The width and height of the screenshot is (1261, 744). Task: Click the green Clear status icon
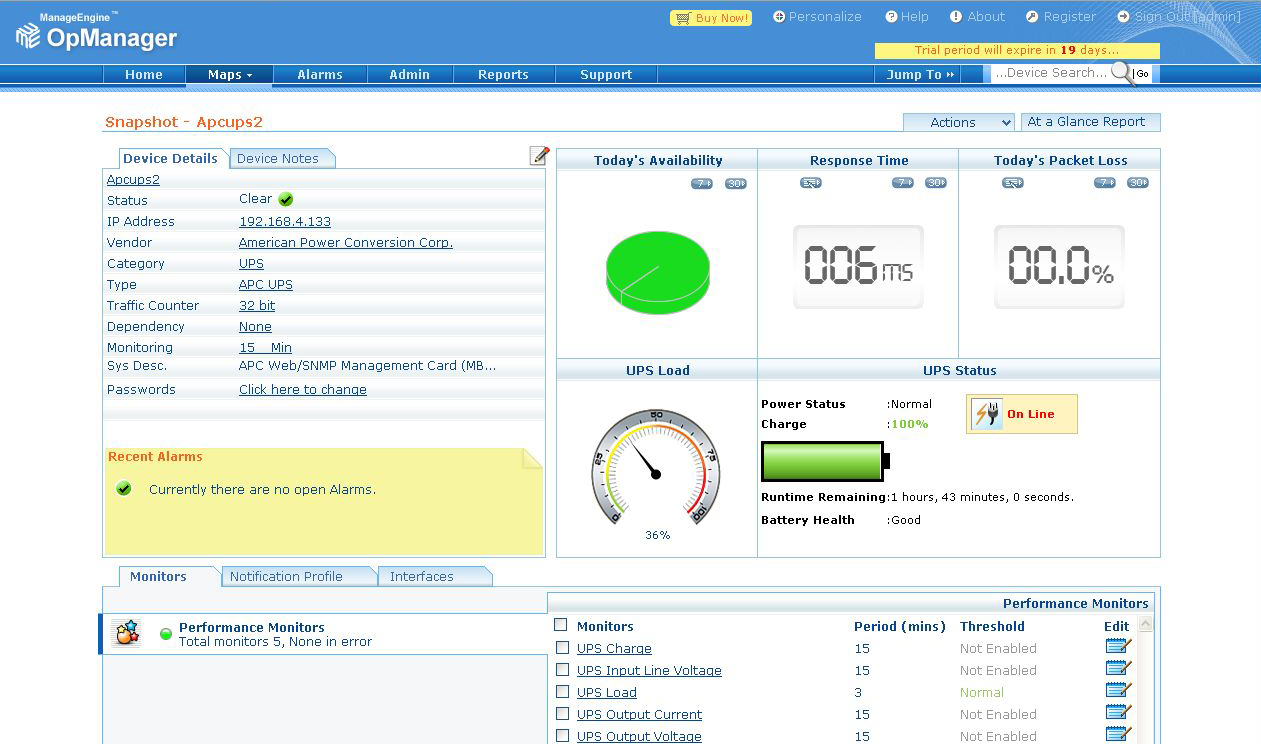pos(286,200)
